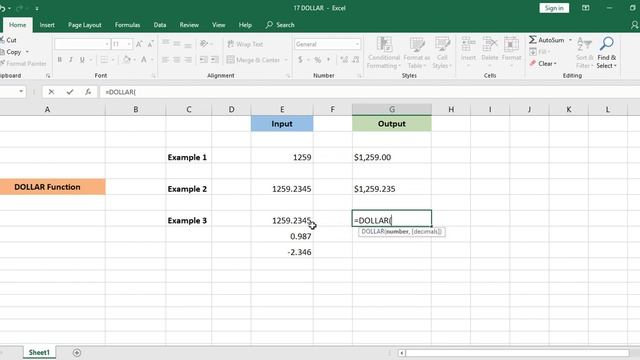Expand the AutoSum dropdown arrow
The height and width of the screenshot is (360, 640).
570,40
